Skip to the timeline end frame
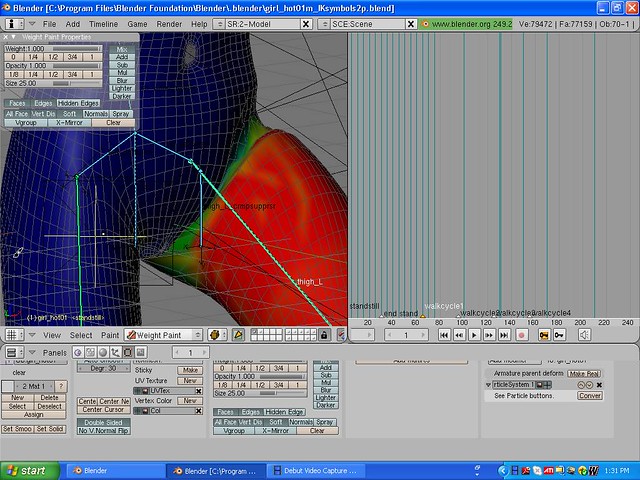The image size is (640, 480). pos(502,336)
